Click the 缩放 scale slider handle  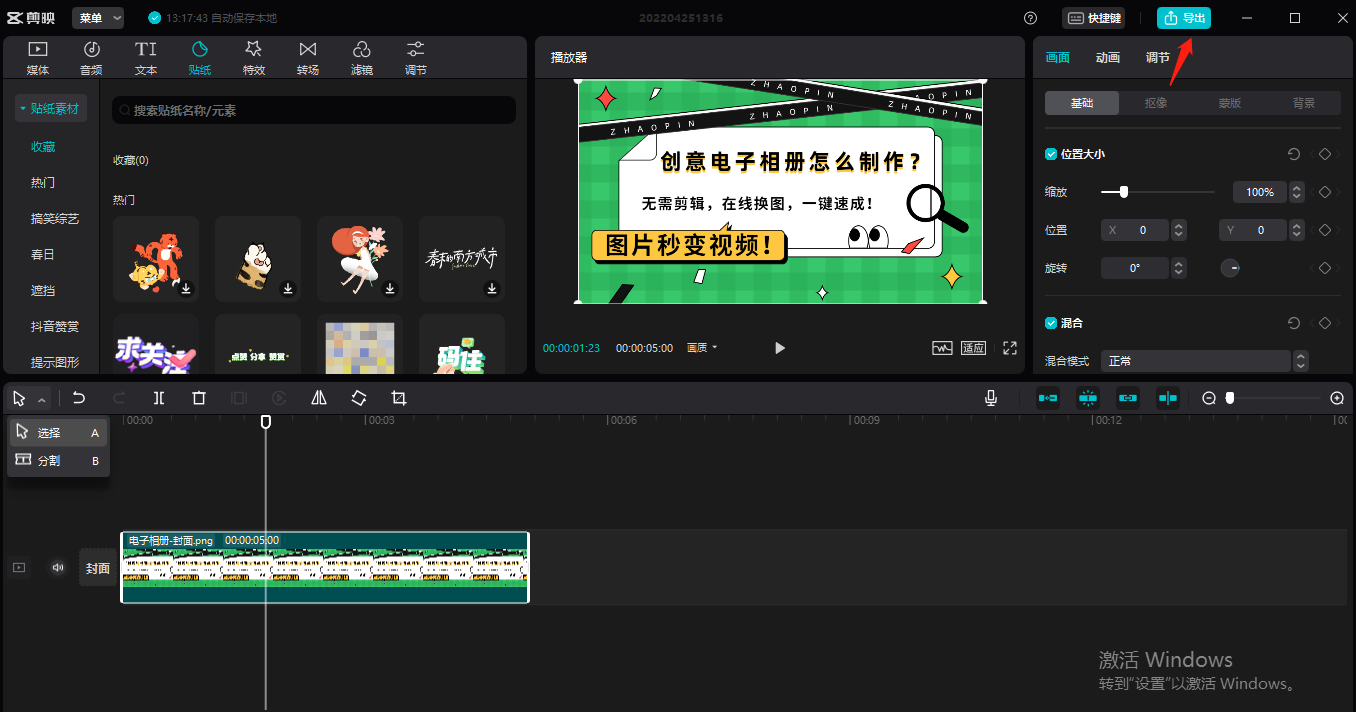pyautogui.click(x=1124, y=192)
